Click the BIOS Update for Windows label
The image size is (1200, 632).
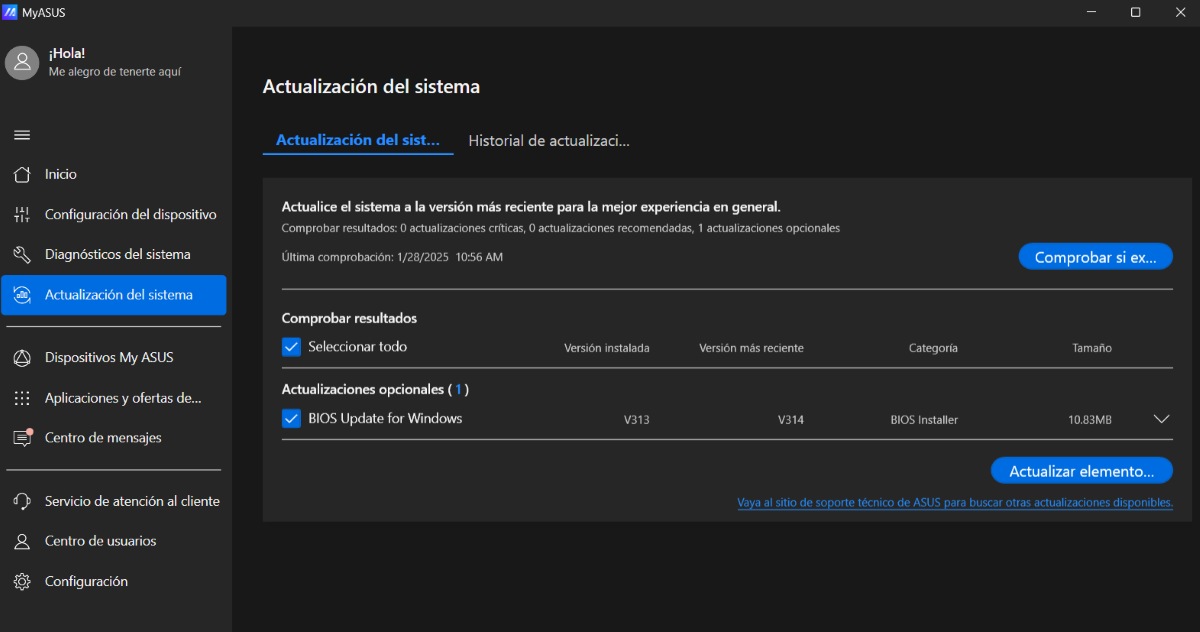(385, 418)
